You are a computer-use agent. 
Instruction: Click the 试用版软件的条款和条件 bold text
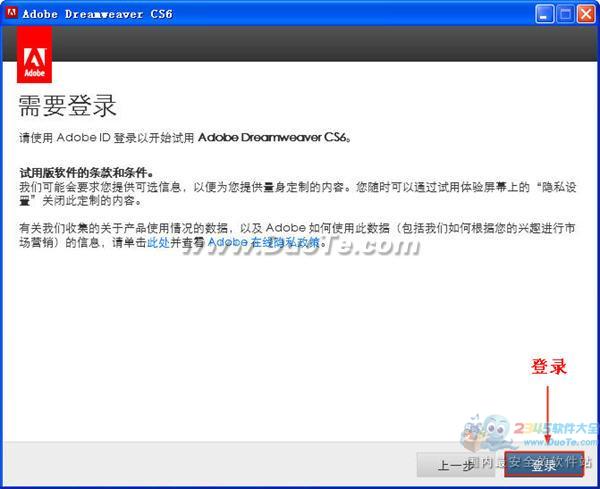pyautogui.click(x=86, y=173)
